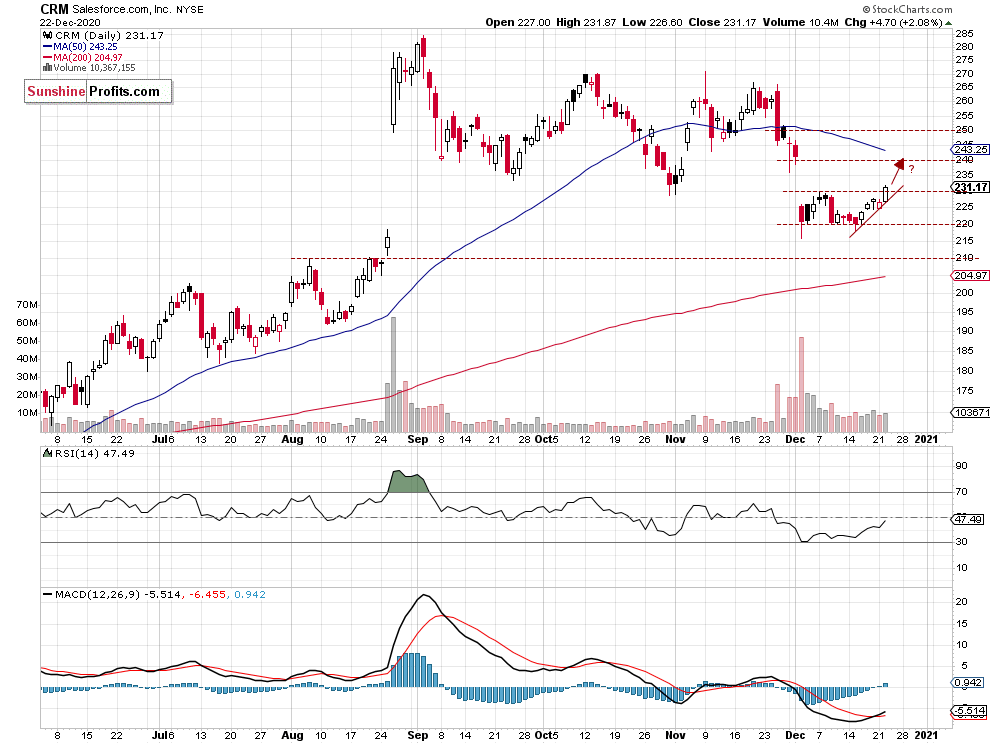The height and width of the screenshot is (744, 990).
Task: Click the Close 231.17 value in header
Action: point(722,22)
